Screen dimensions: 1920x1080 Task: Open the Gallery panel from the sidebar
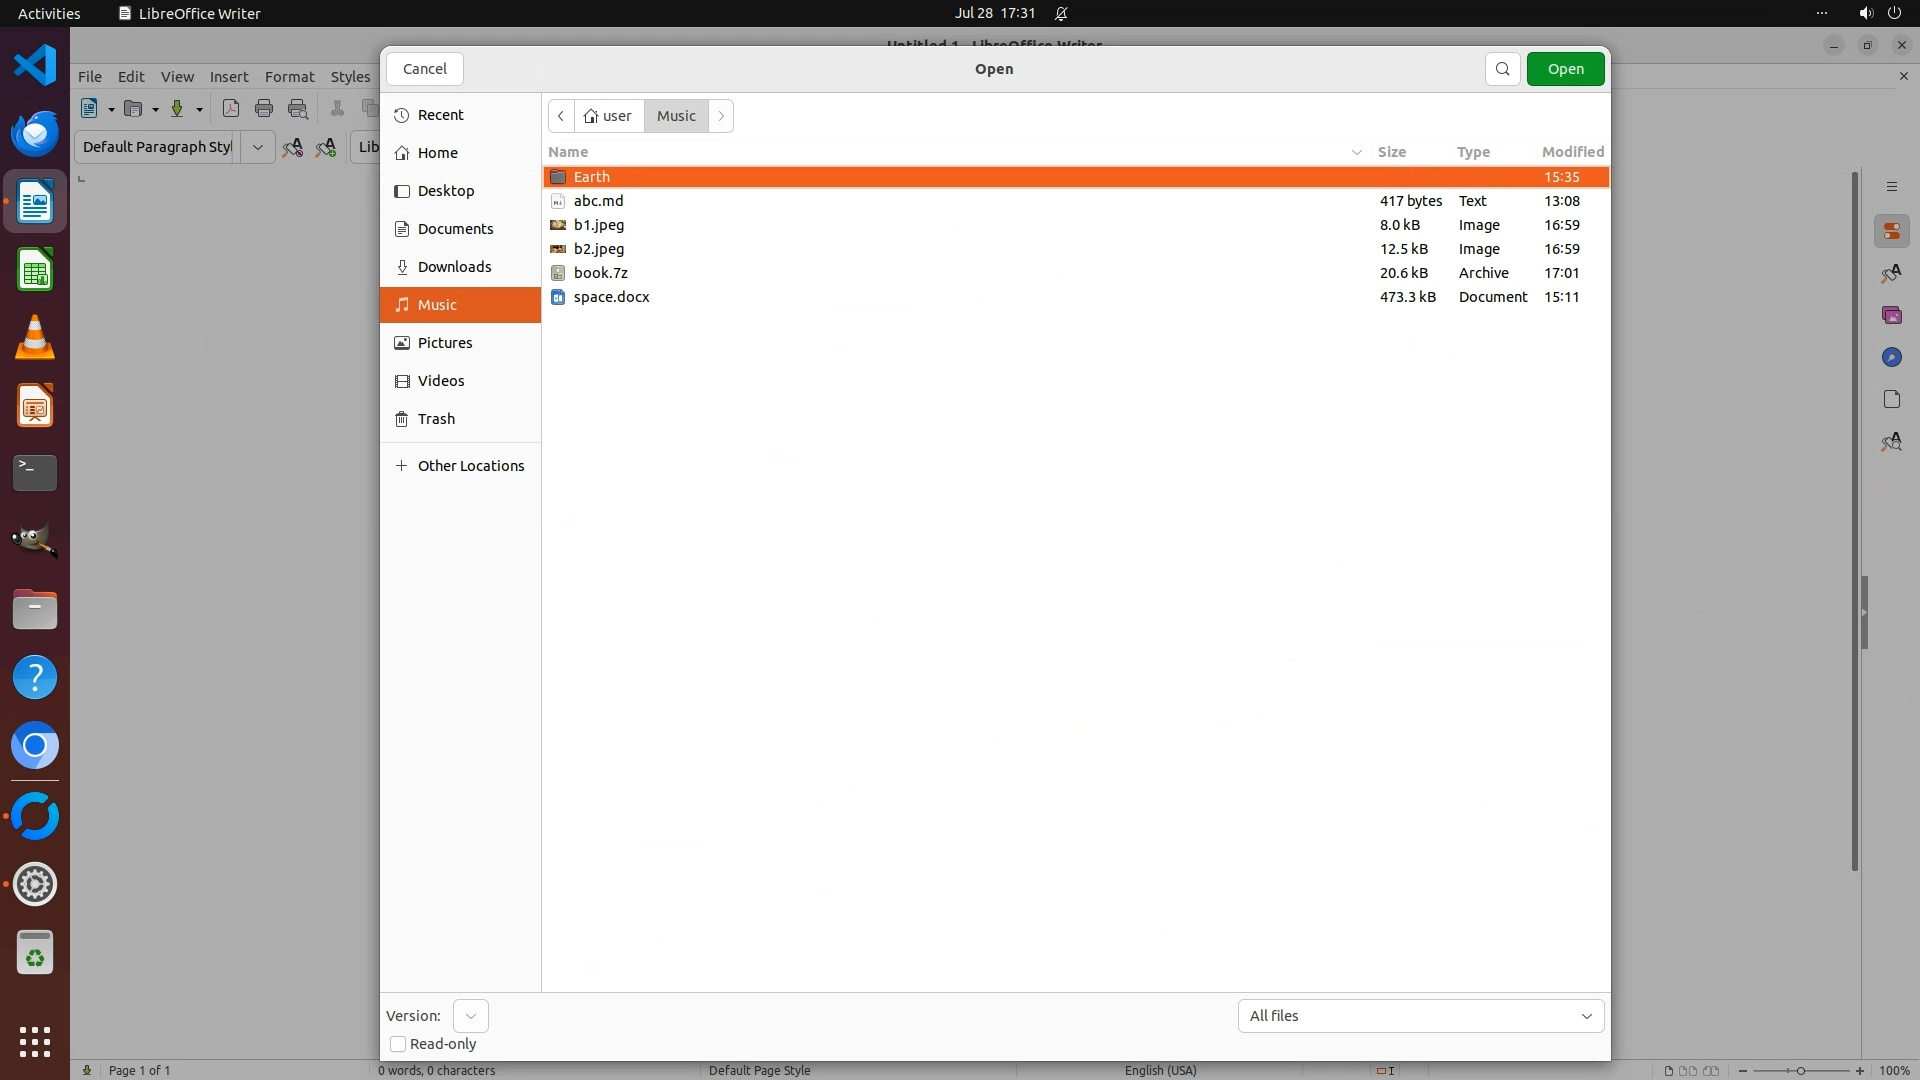pyautogui.click(x=1891, y=315)
